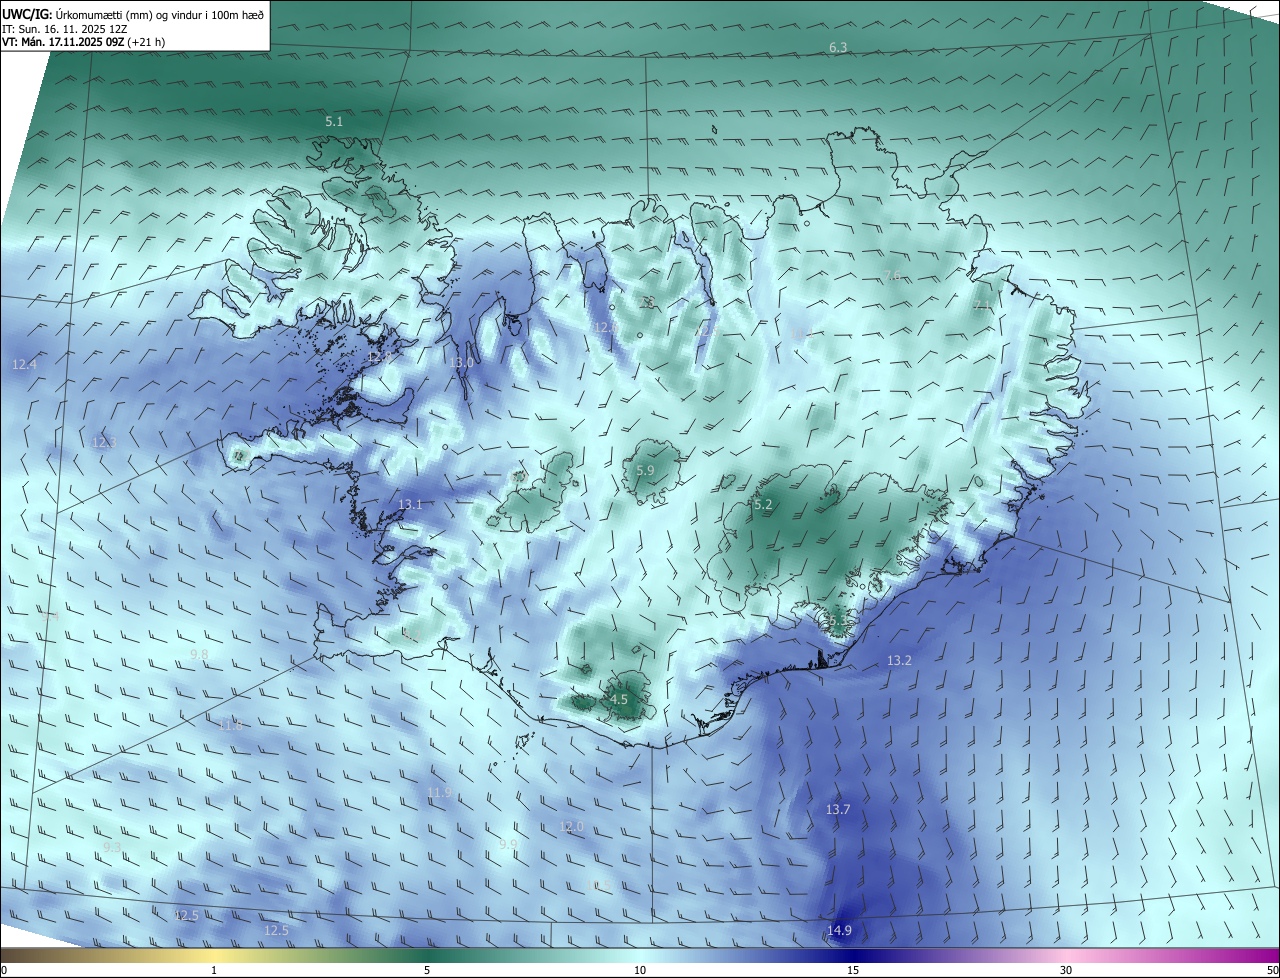
Task: Click the 0 tick on the color scale
Action: coord(4,970)
